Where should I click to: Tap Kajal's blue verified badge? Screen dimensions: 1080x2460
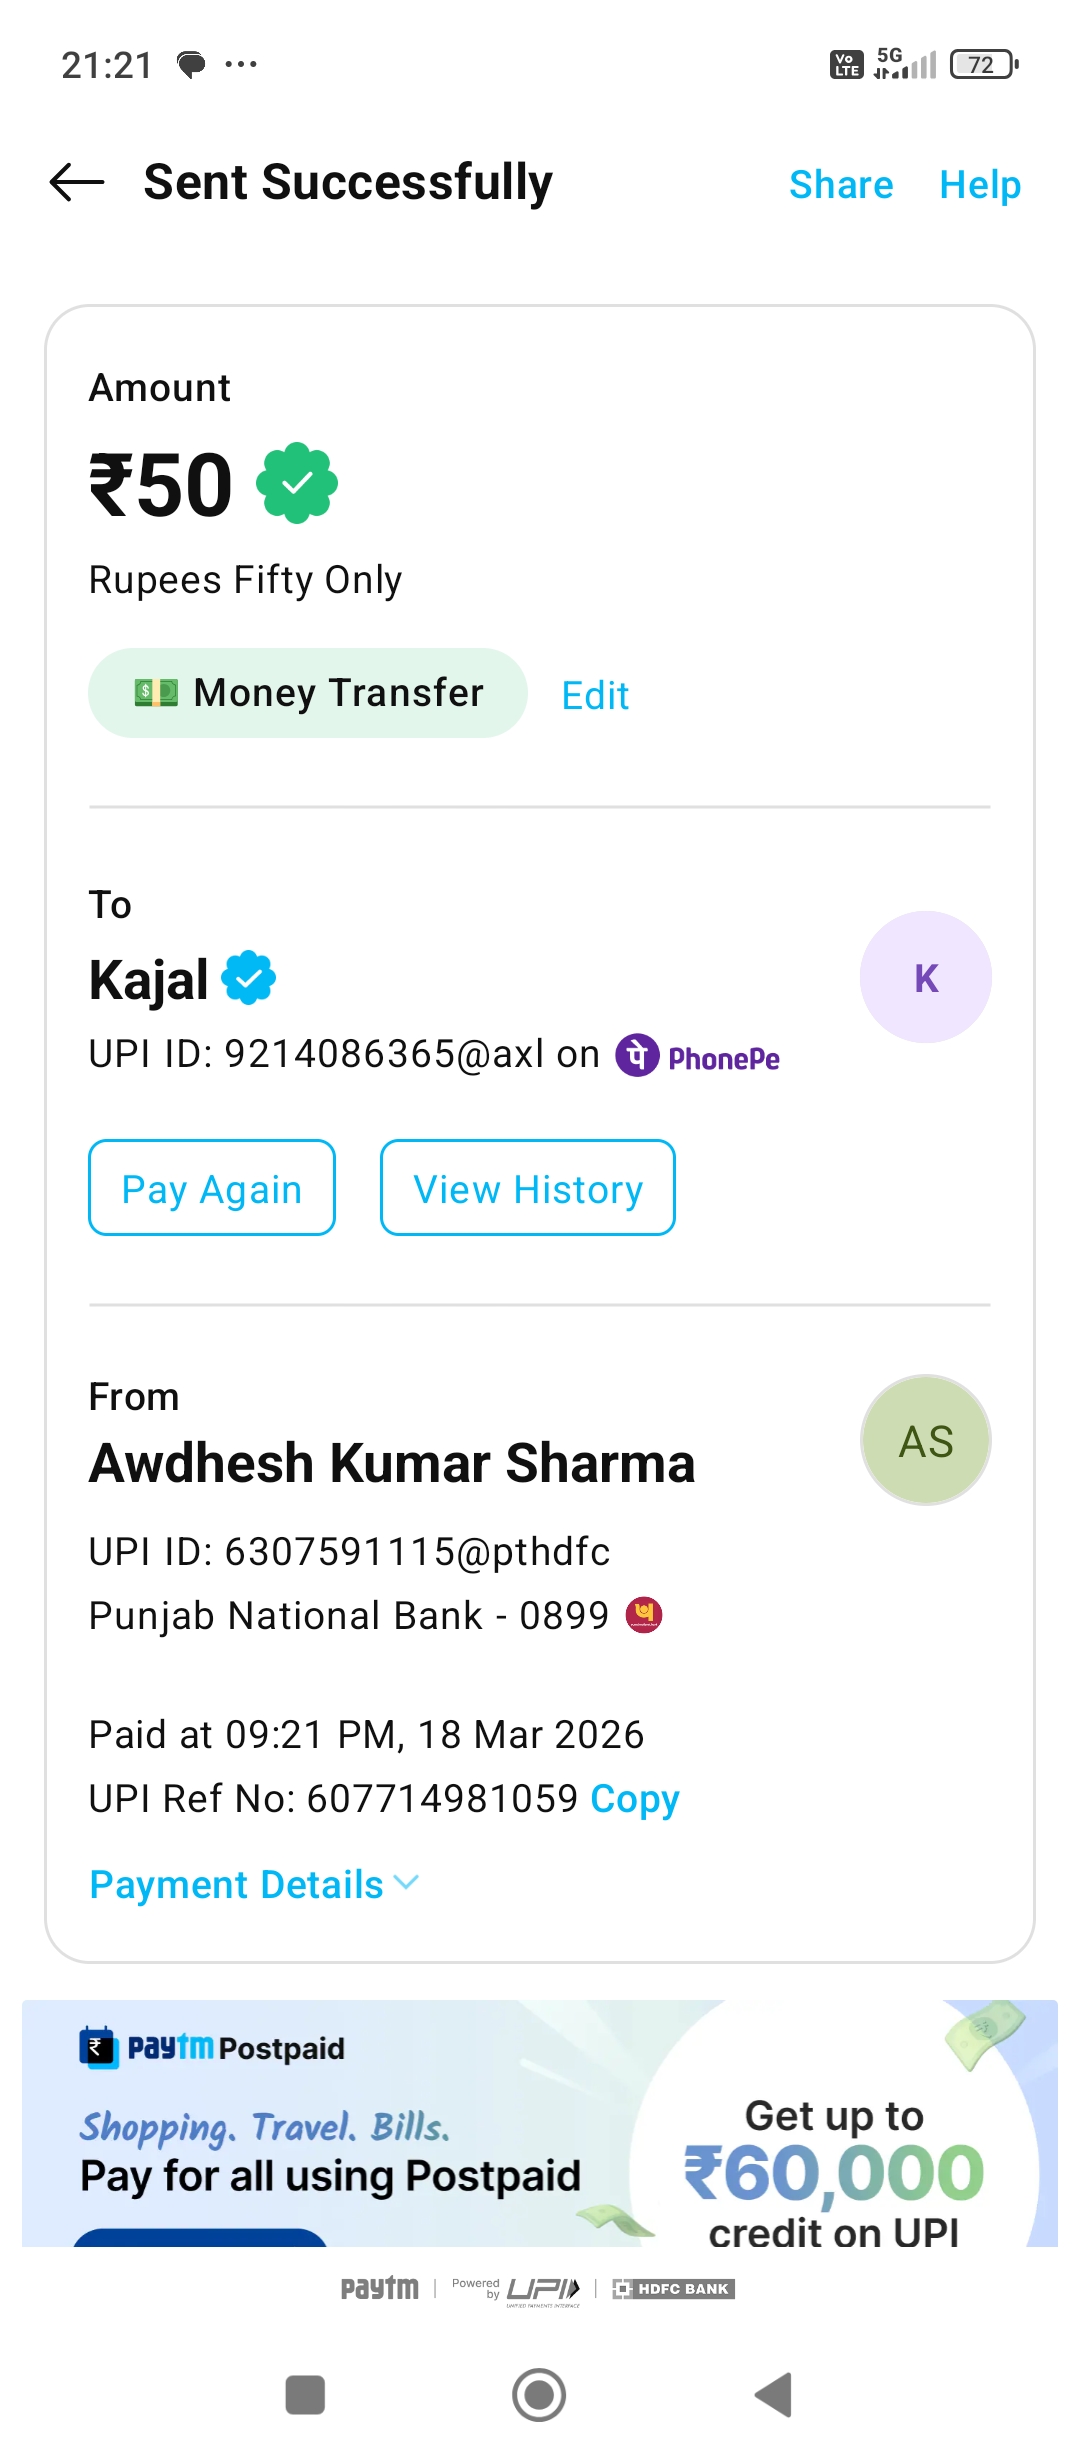click(249, 978)
